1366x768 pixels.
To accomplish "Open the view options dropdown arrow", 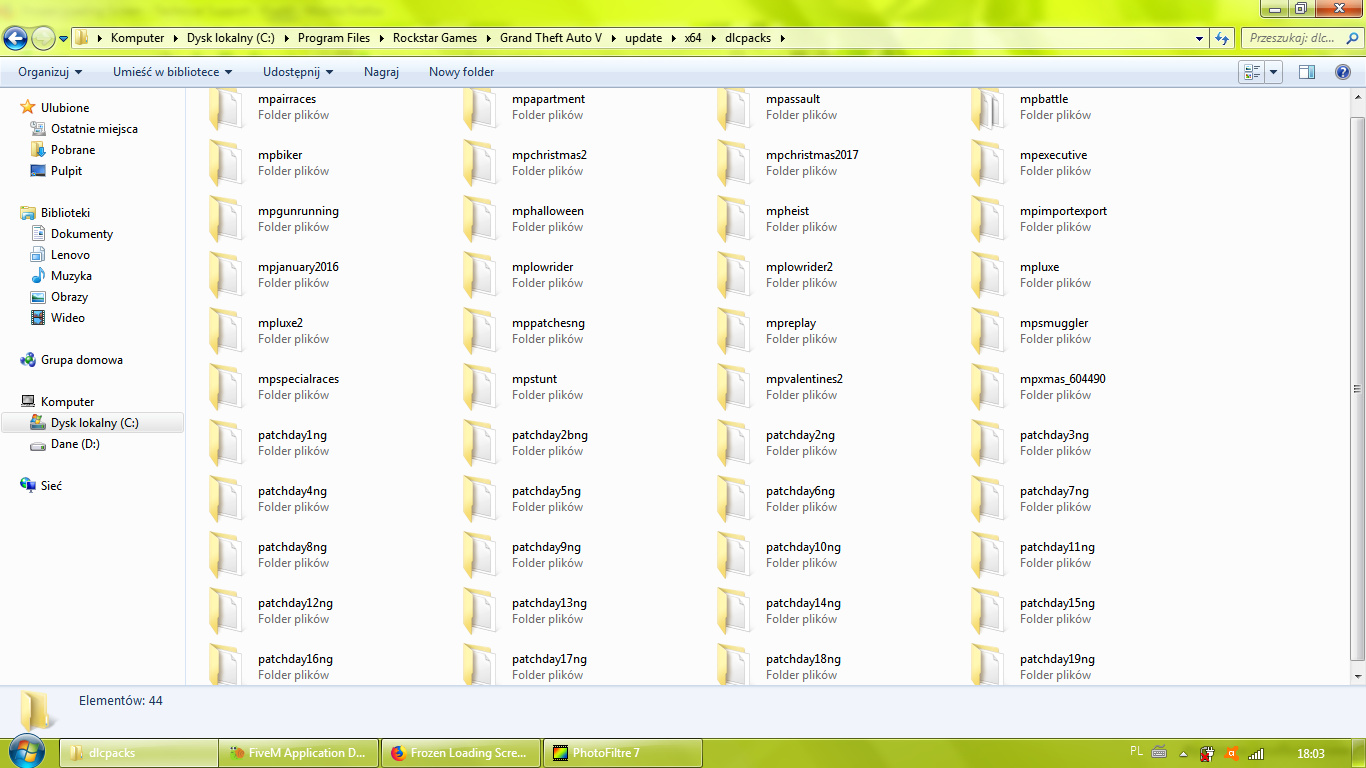I will (1274, 72).
